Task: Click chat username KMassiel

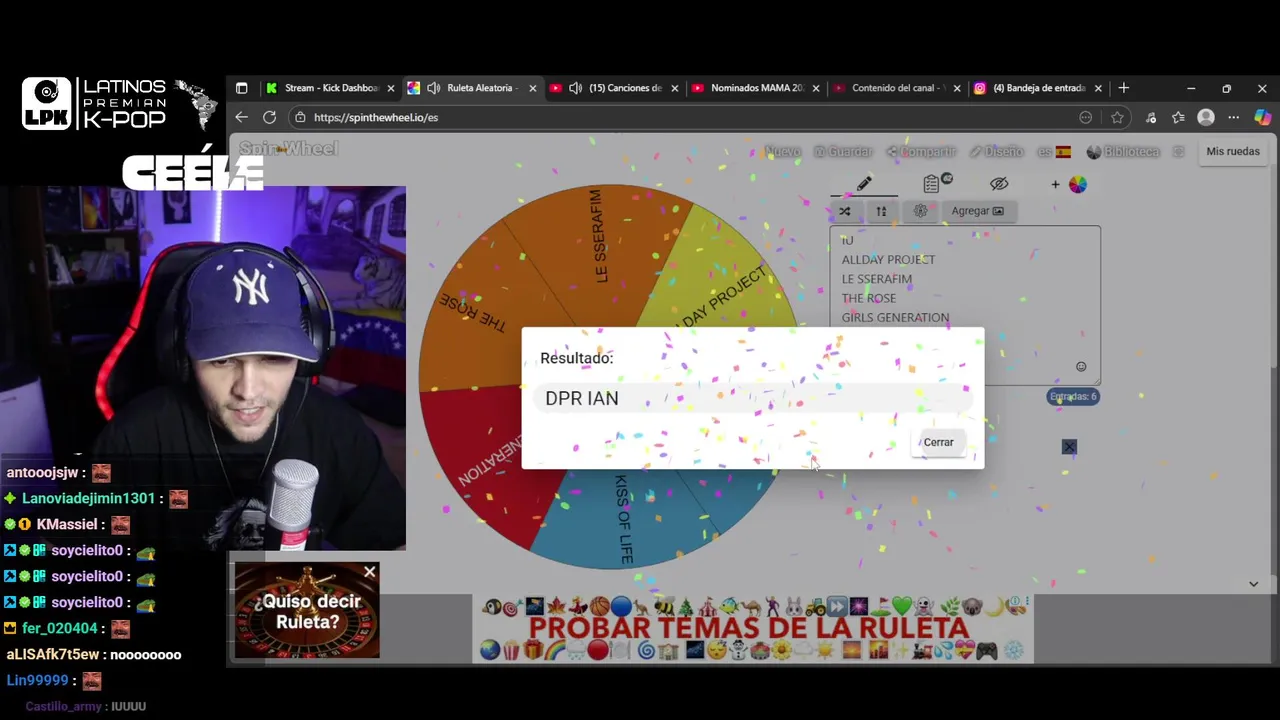Action: tap(67, 524)
